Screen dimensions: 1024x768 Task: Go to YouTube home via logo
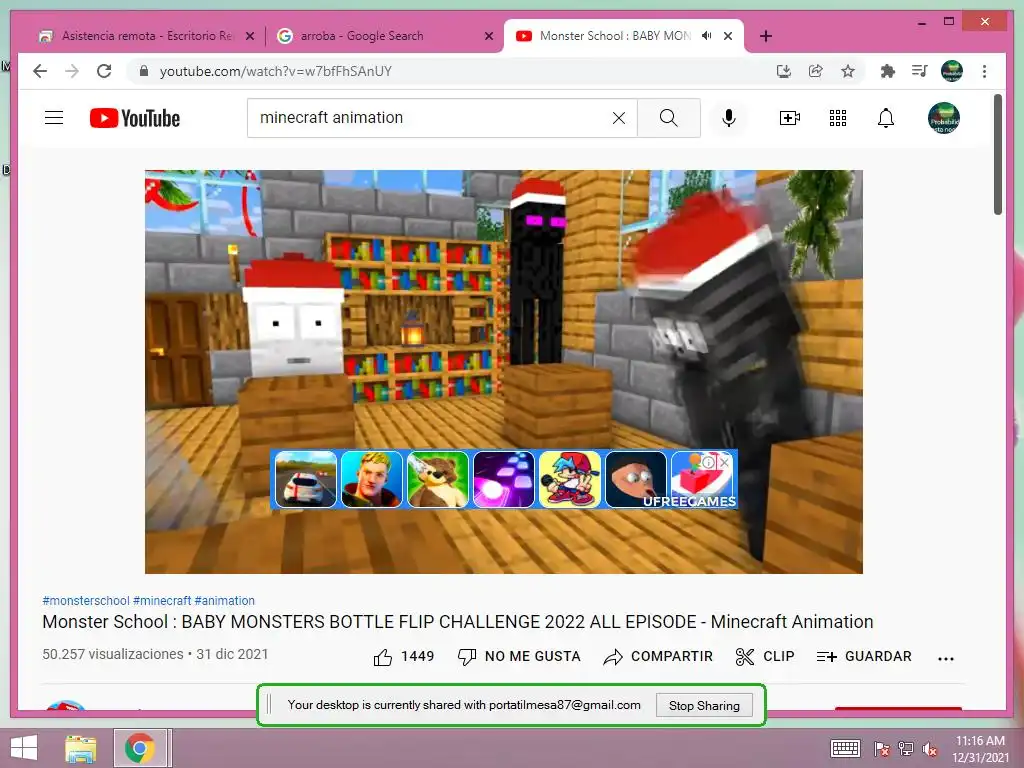point(135,118)
